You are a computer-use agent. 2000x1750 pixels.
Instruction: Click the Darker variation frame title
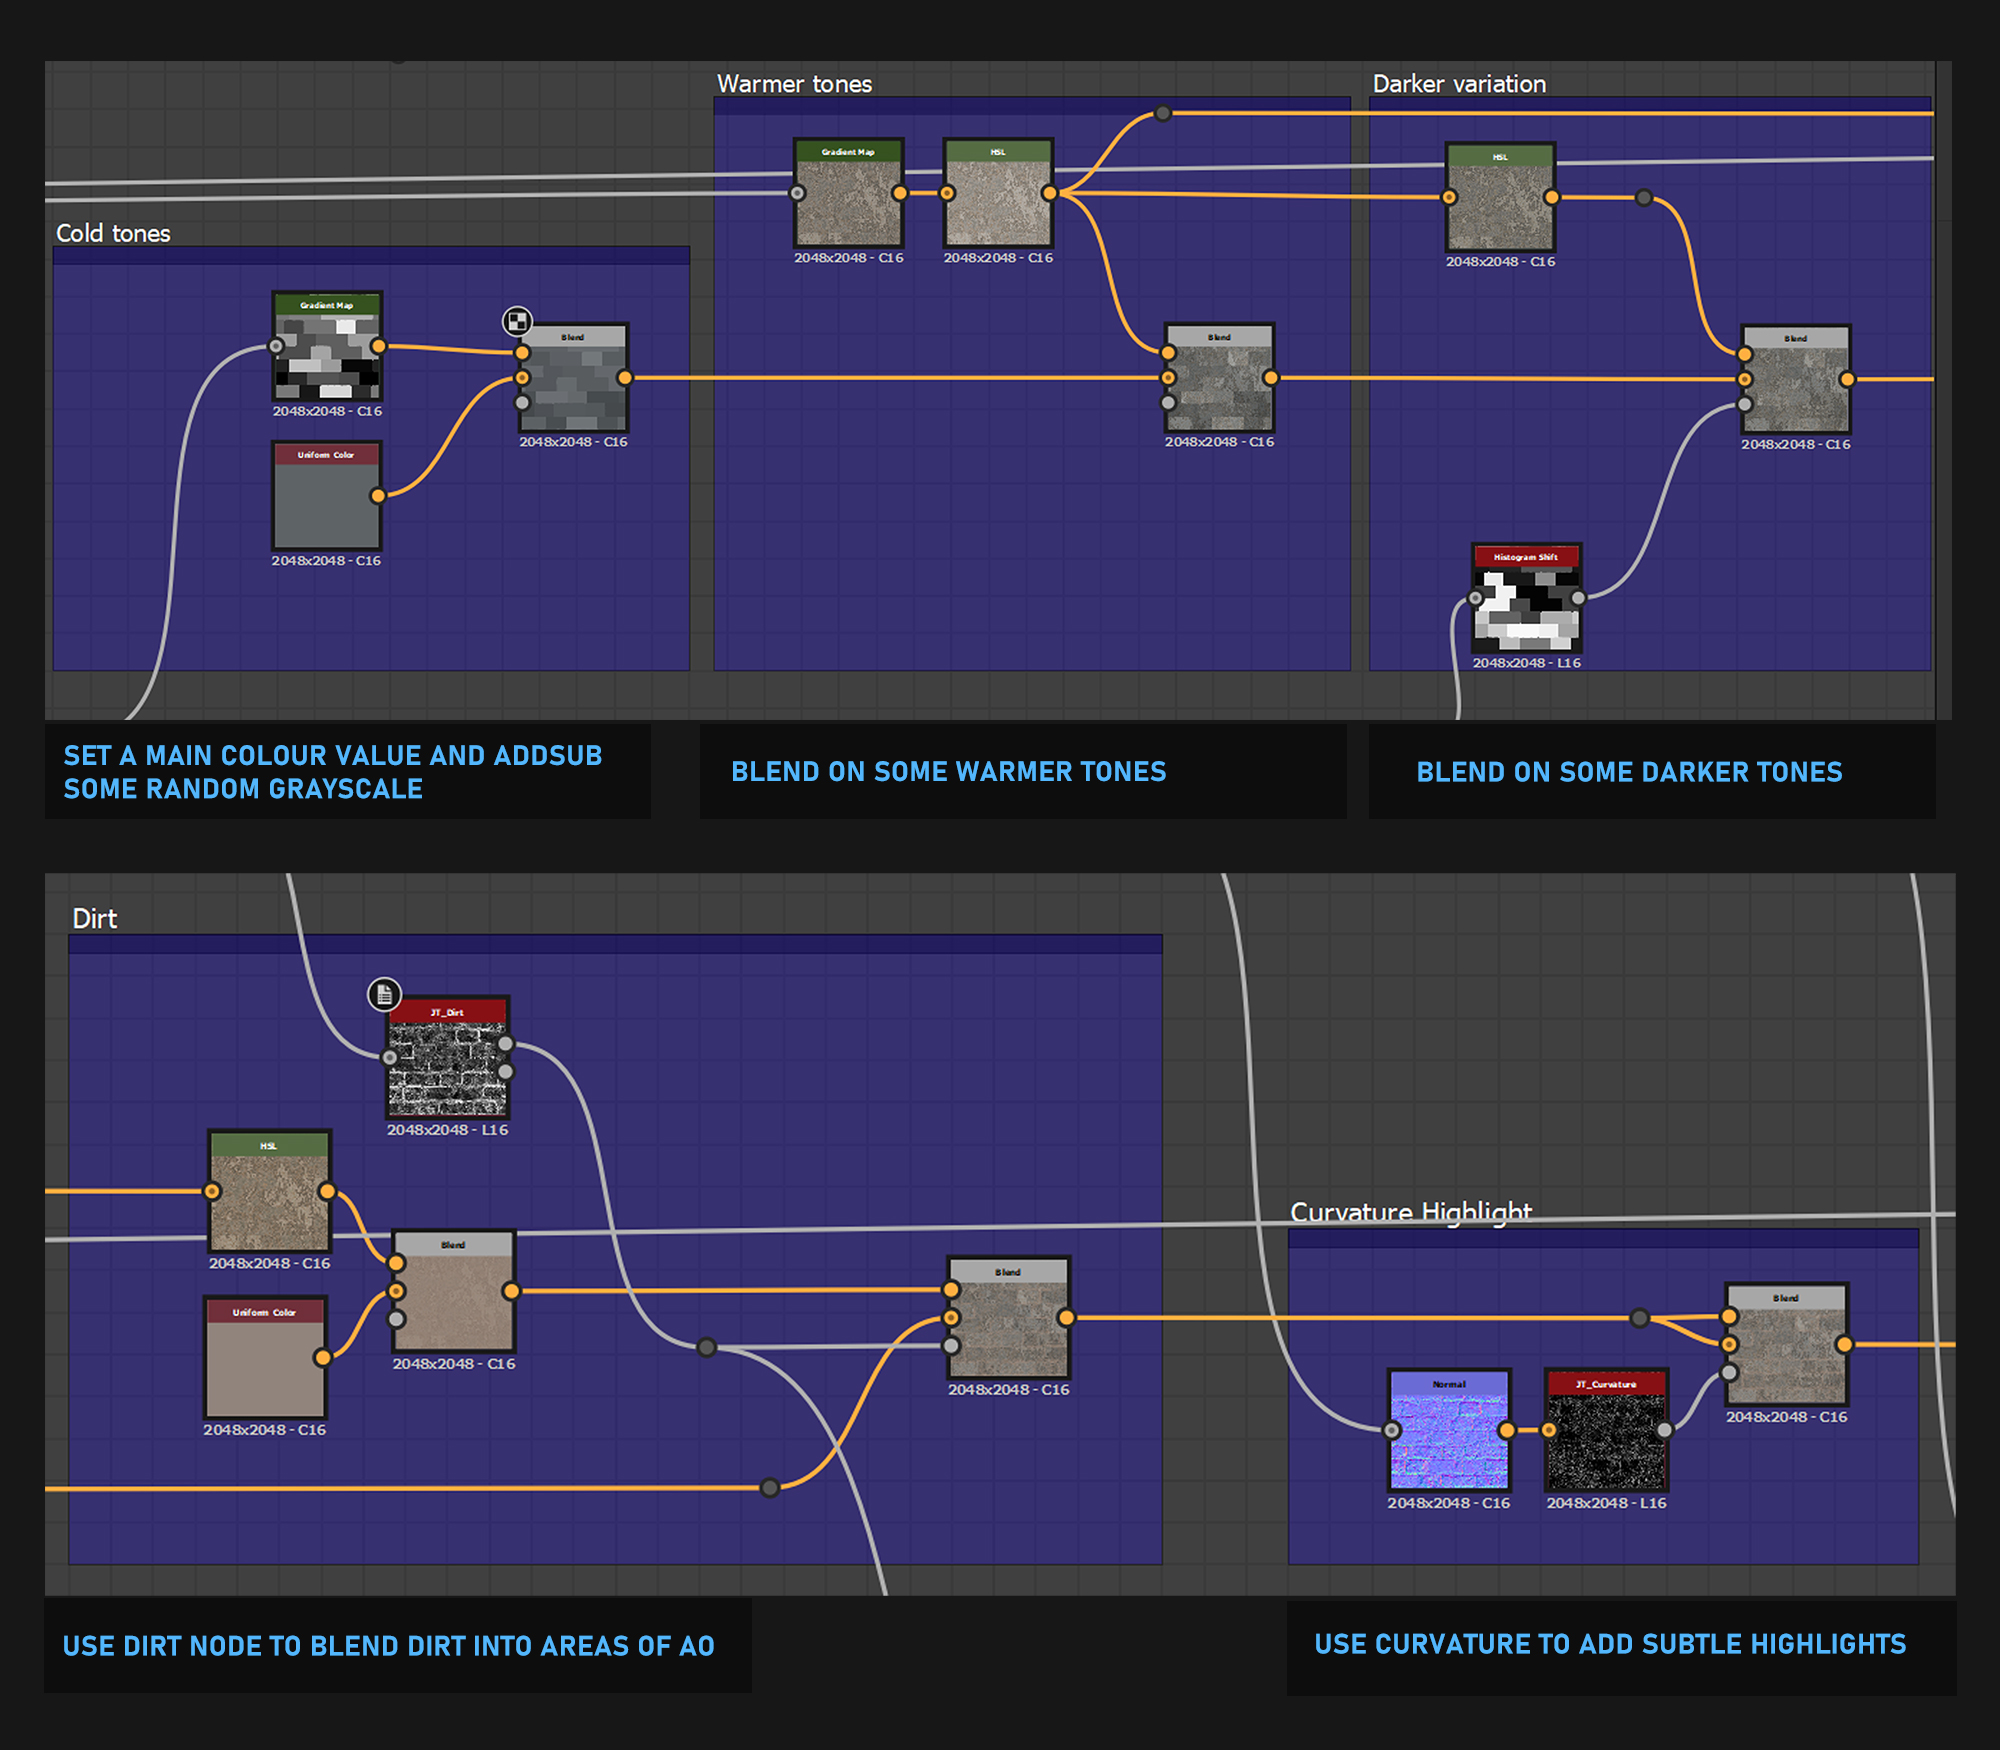[x=1458, y=84]
